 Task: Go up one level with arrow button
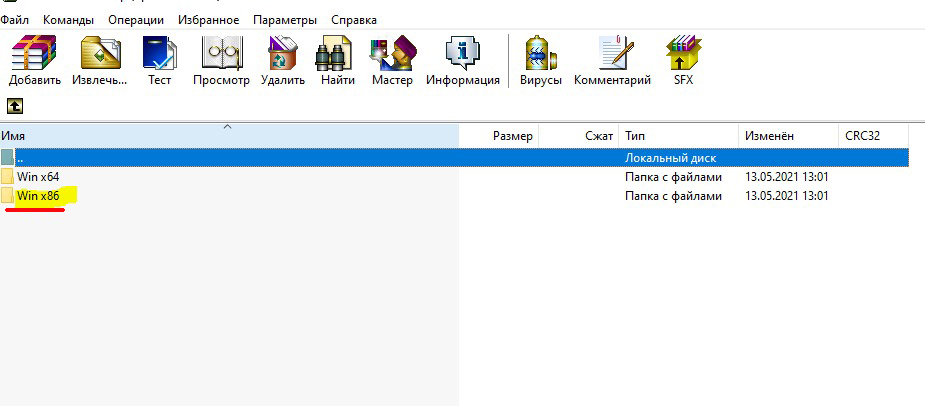point(15,105)
